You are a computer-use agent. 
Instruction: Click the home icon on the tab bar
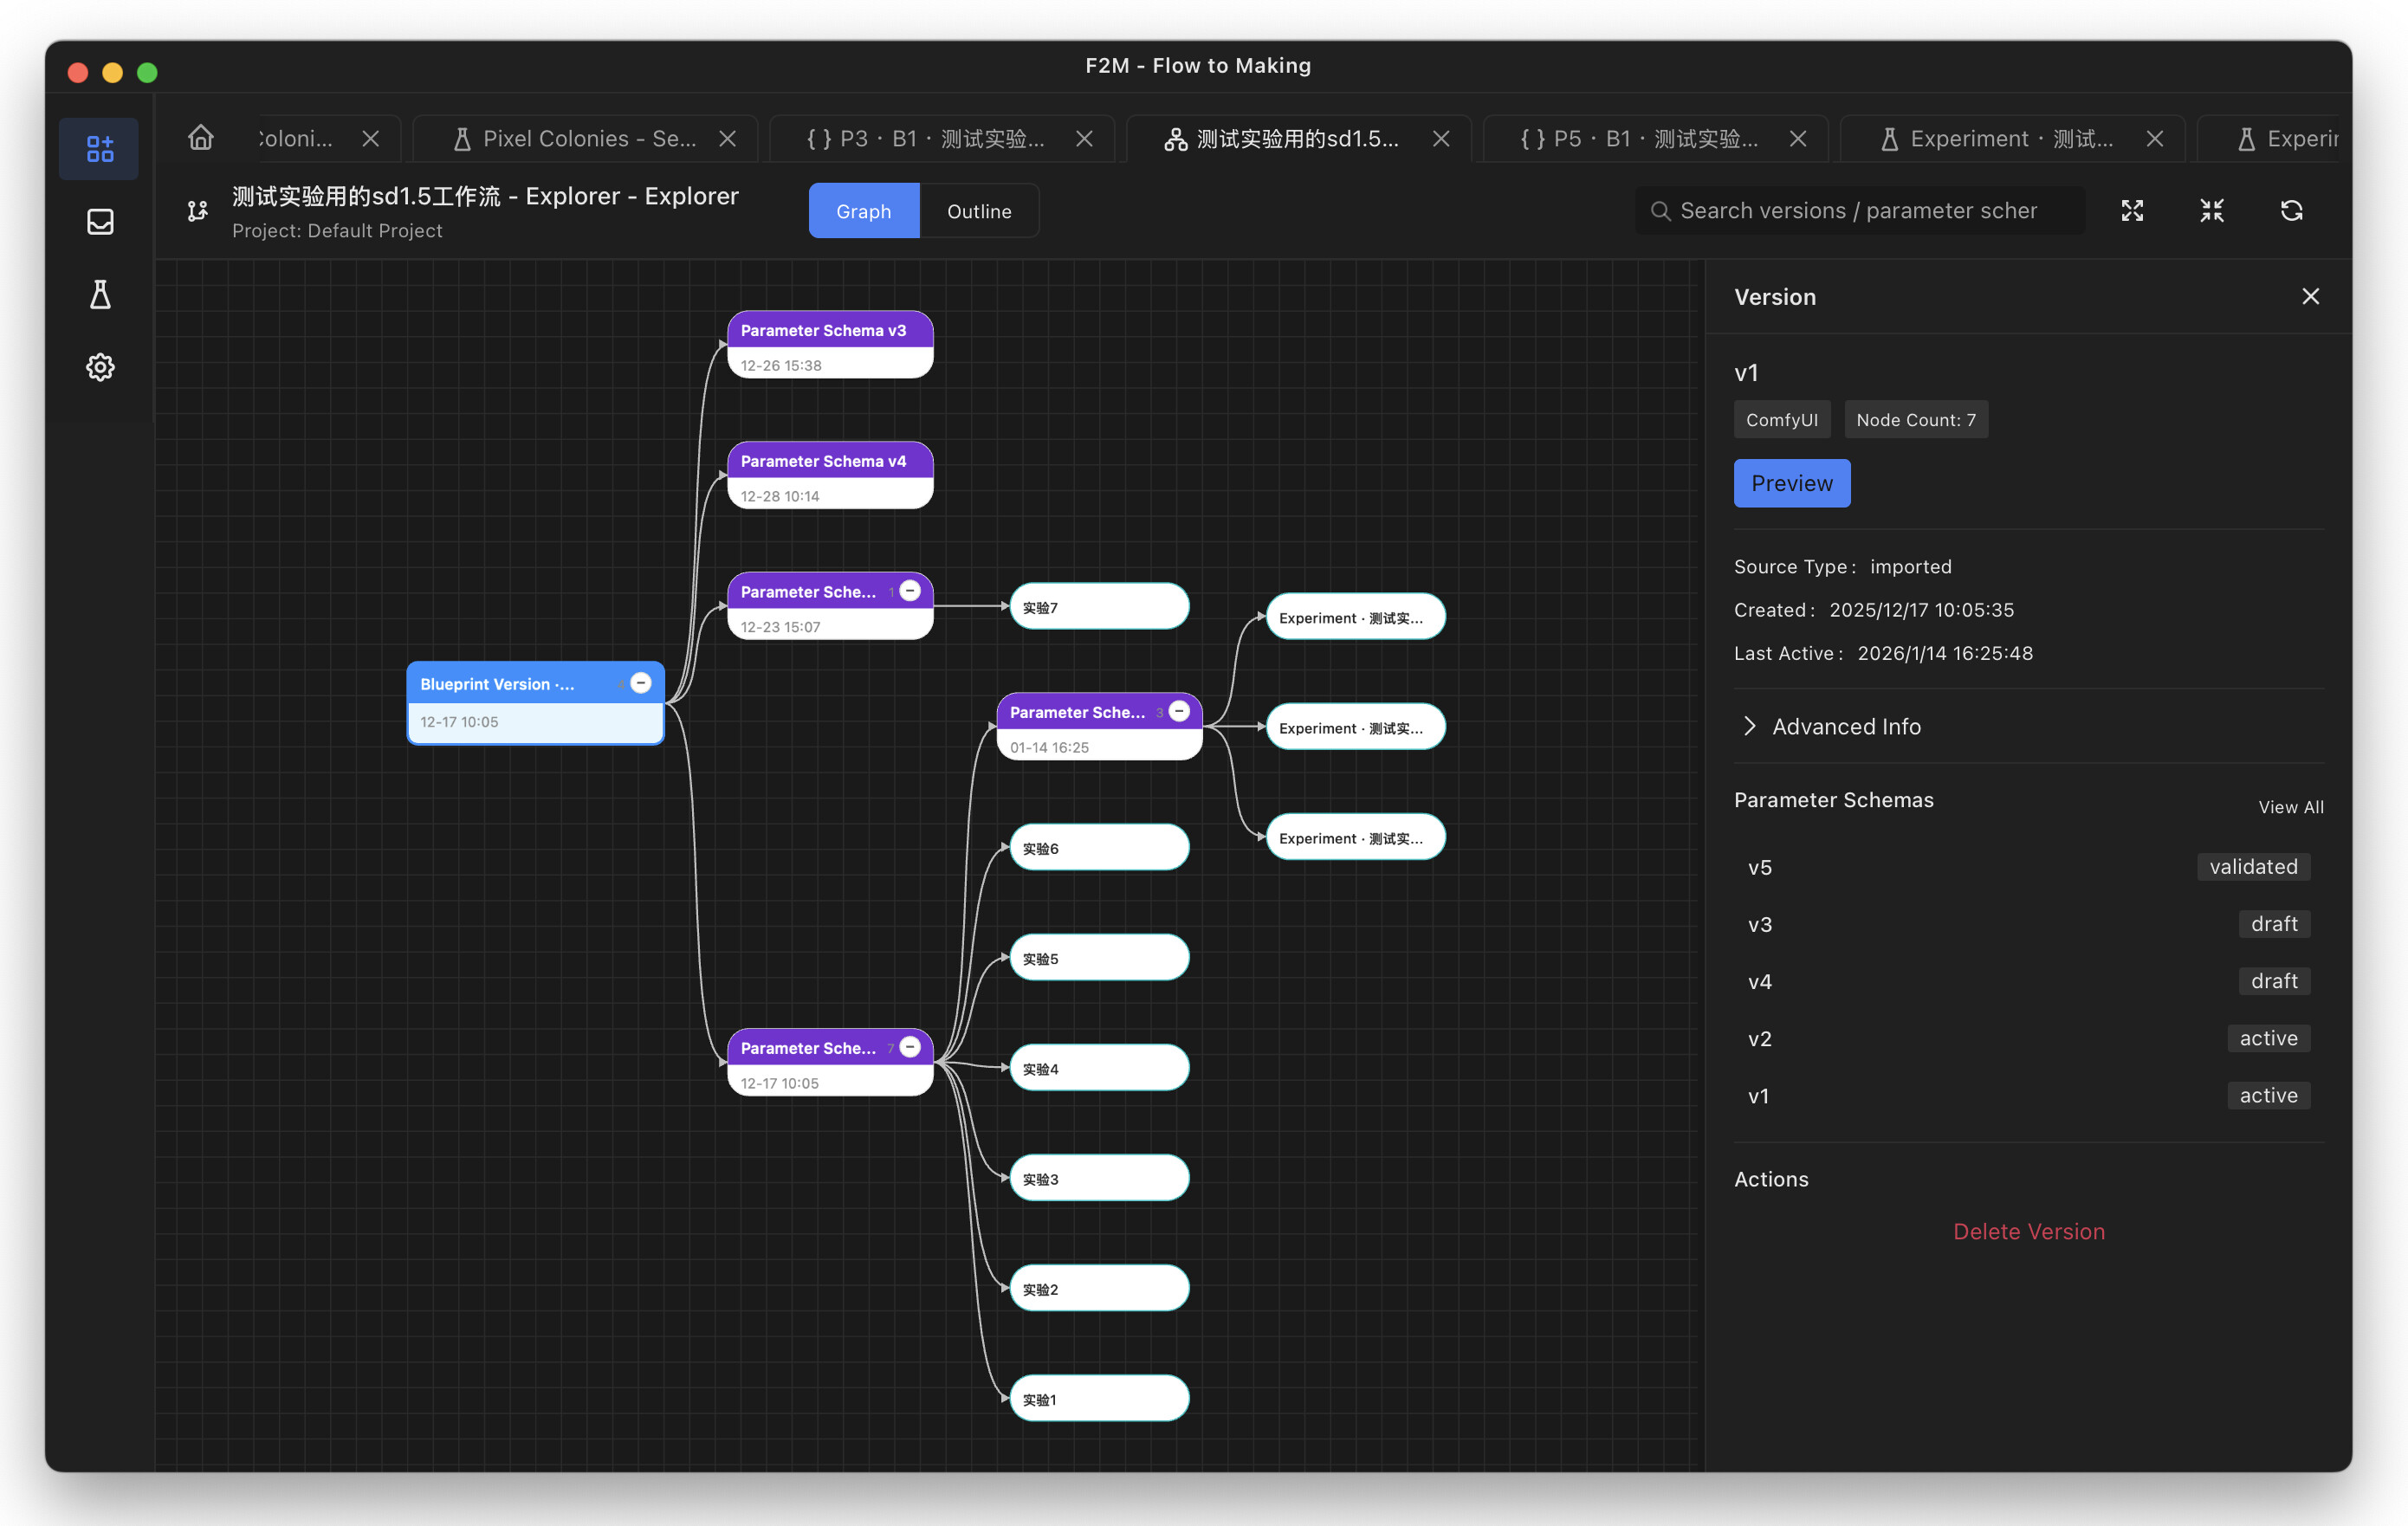pos(201,138)
